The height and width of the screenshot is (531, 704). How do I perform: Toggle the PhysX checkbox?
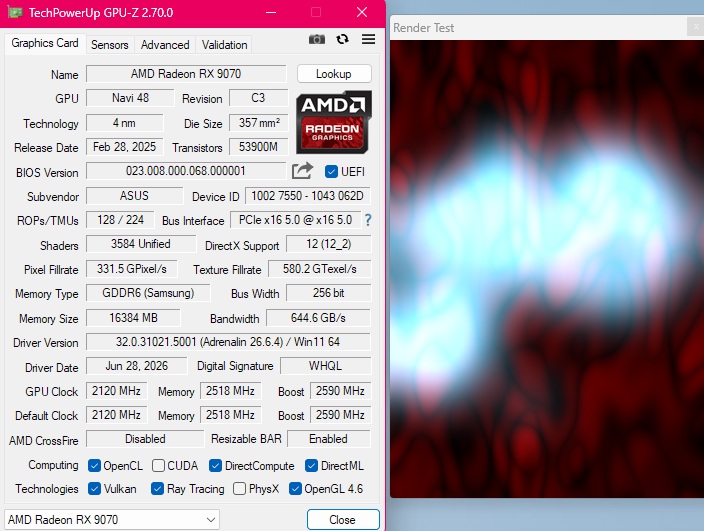[239, 488]
